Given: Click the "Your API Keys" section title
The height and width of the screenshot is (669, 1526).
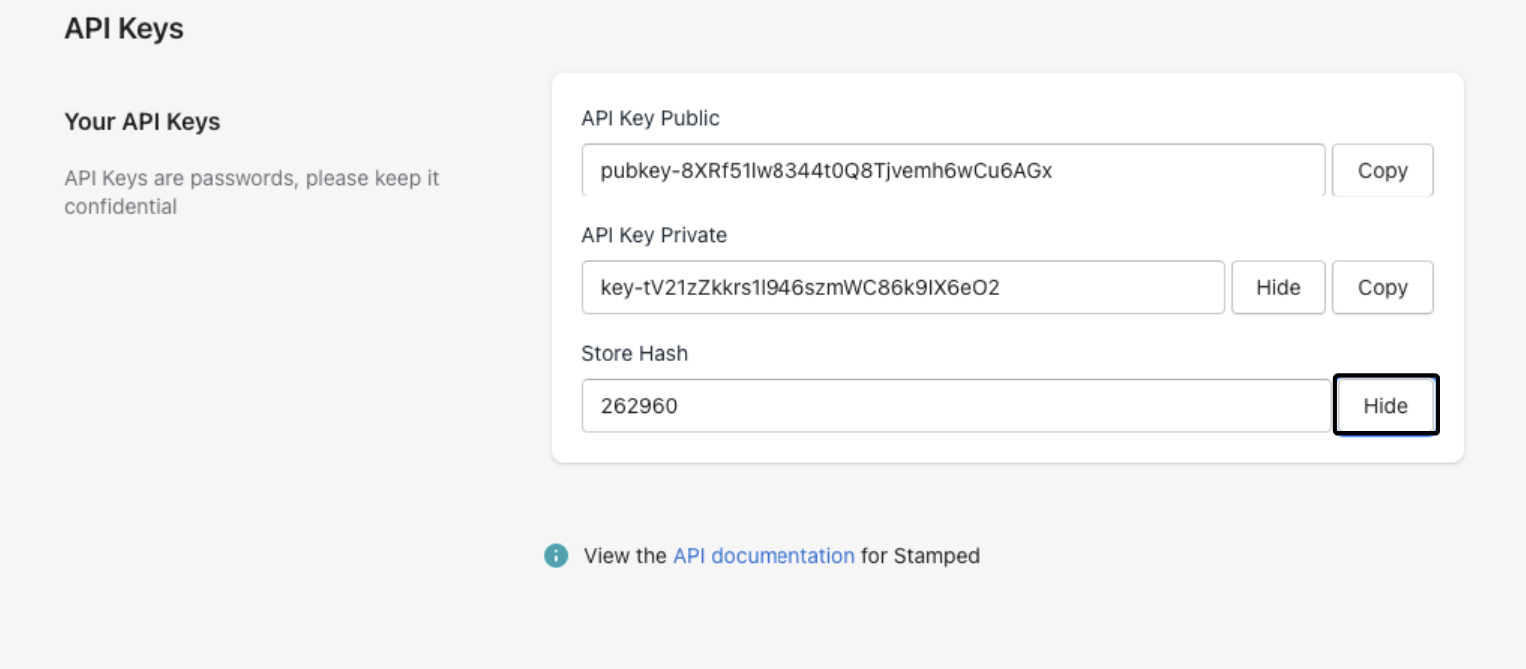Looking at the screenshot, I should [142, 122].
